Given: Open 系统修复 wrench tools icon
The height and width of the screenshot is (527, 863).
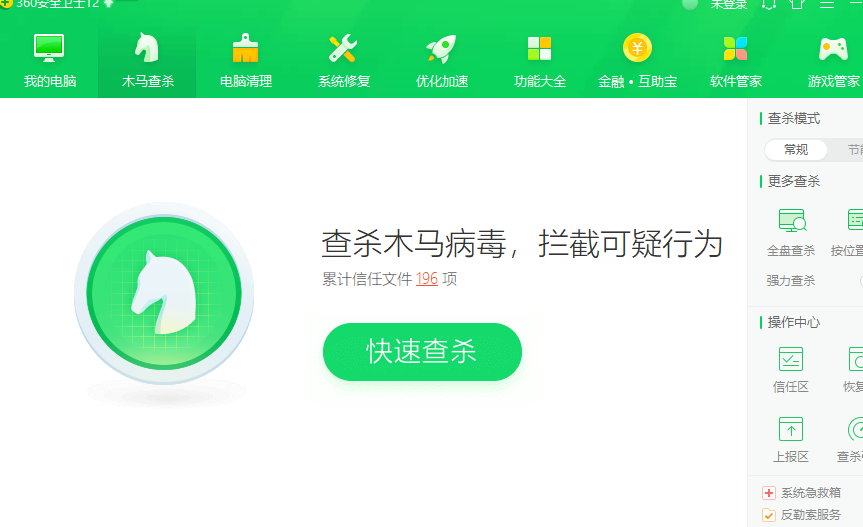Looking at the screenshot, I should [x=343, y=48].
